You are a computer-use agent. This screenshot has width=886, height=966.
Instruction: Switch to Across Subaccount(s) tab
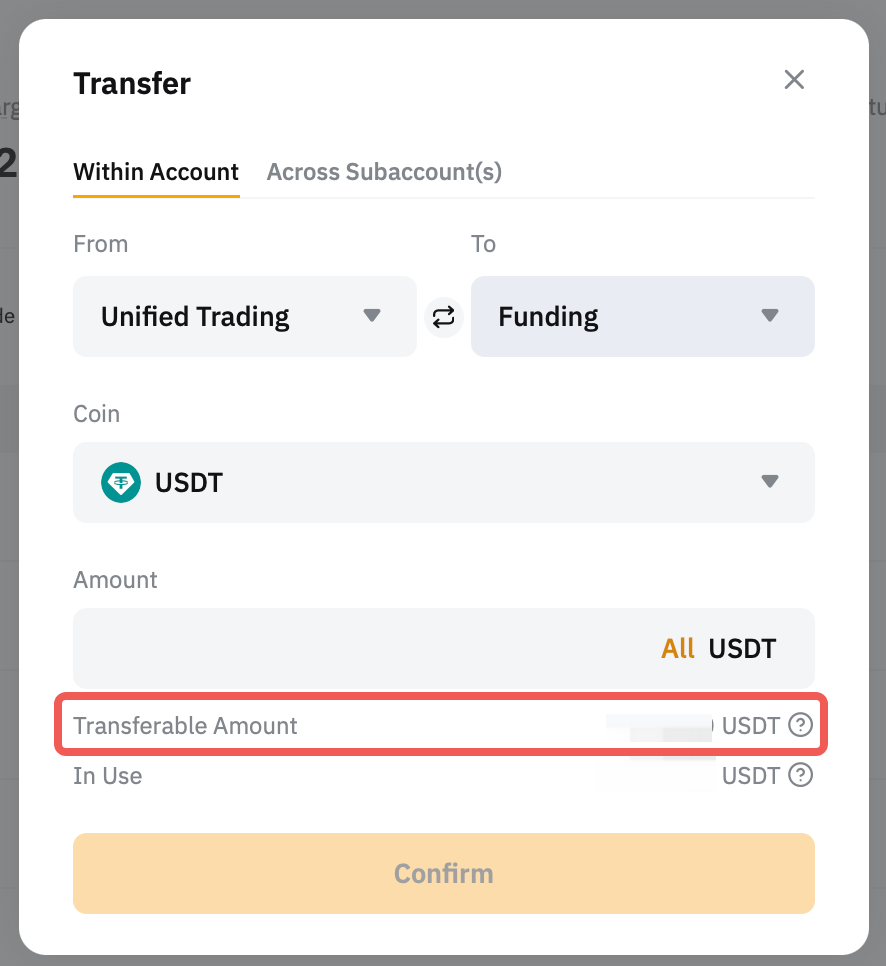pyautogui.click(x=384, y=172)
